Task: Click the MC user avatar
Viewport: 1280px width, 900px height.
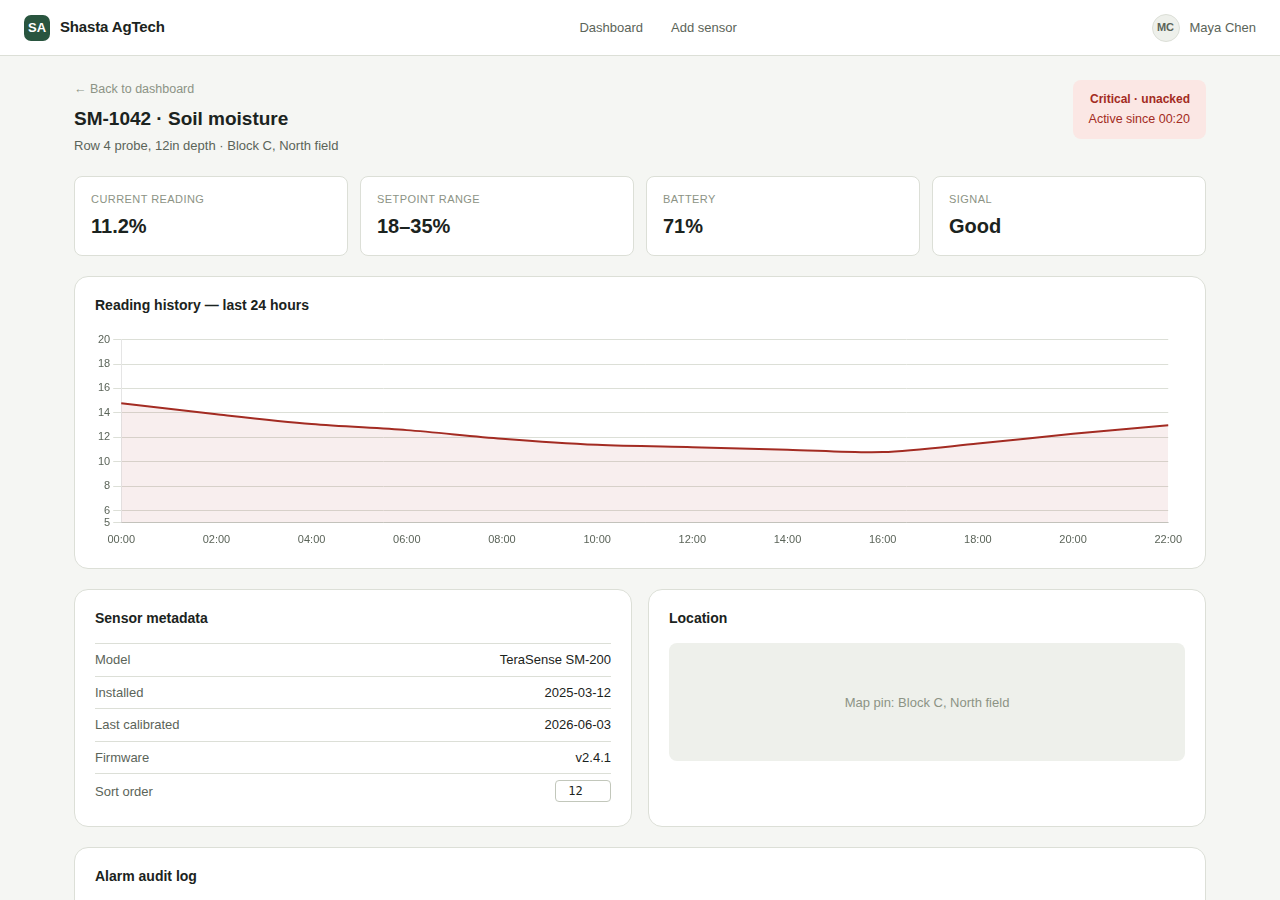Action: click(1165, 28)
